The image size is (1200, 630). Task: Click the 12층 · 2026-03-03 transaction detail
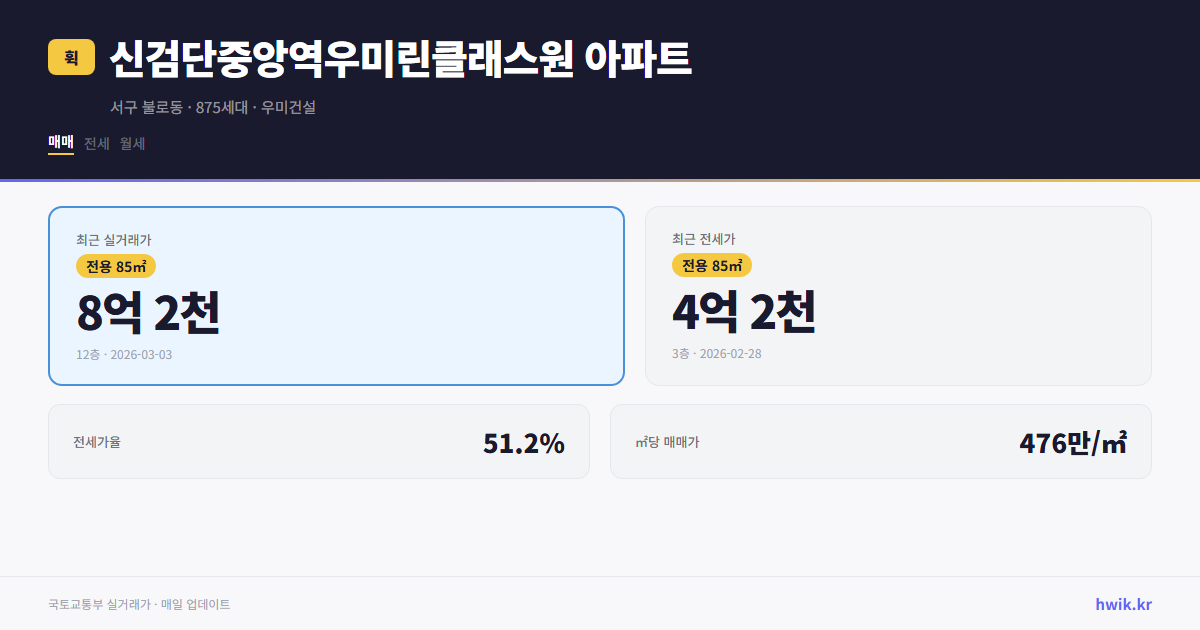123,355
